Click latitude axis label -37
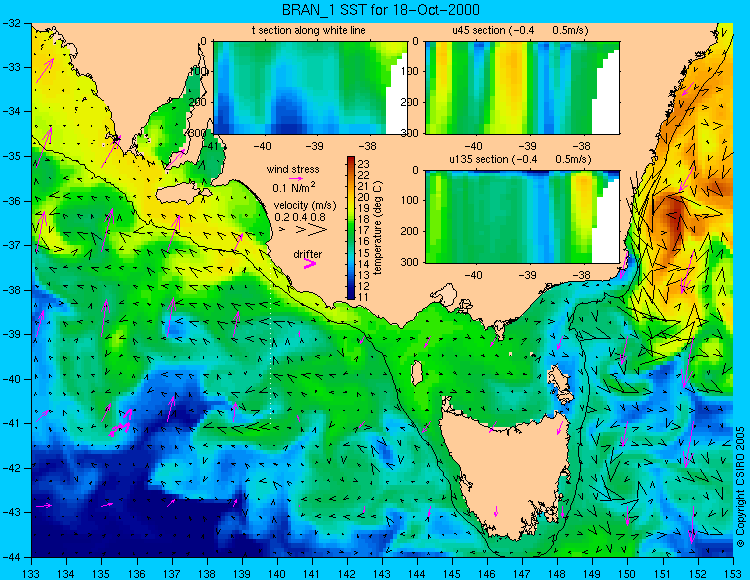This screenshot has height=580, width=750. 12,245
